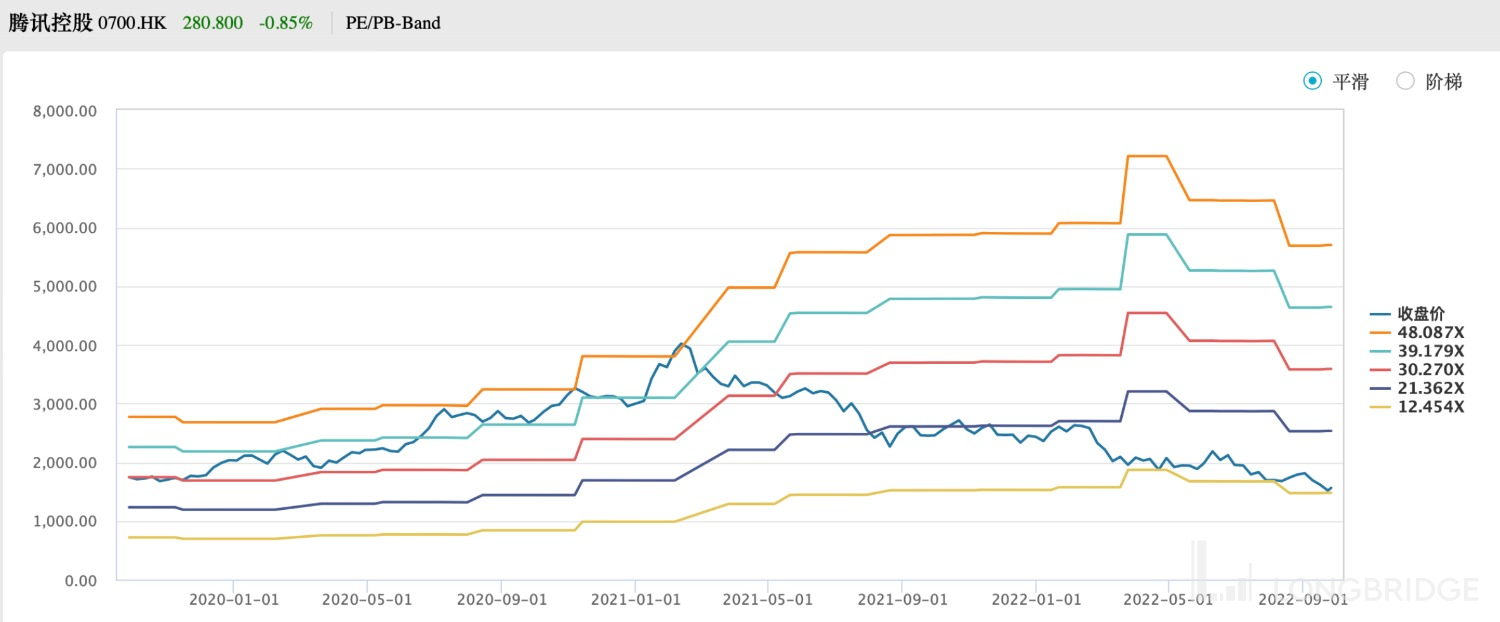Click the 8,000.00 y-axis label
Viewport: 1500px width, 622px height.
[65, 111]
